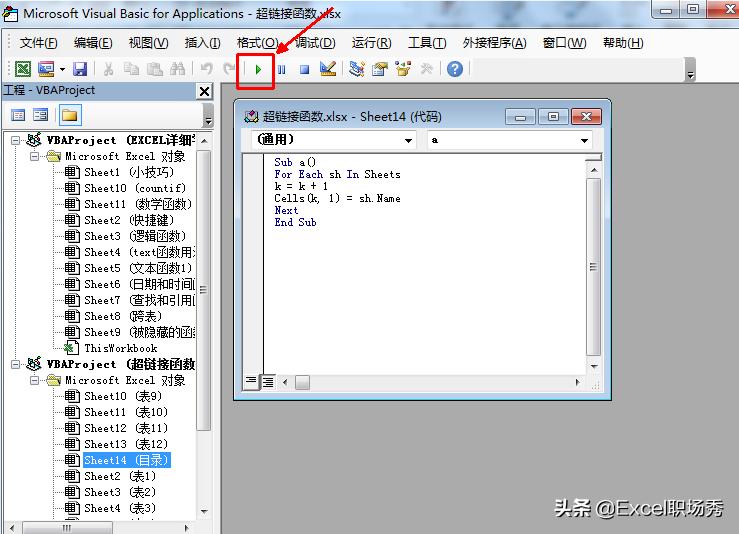Open the 帮助(H) menu
The width and height of the screenshot is (739, 534).
coord(623,43)
